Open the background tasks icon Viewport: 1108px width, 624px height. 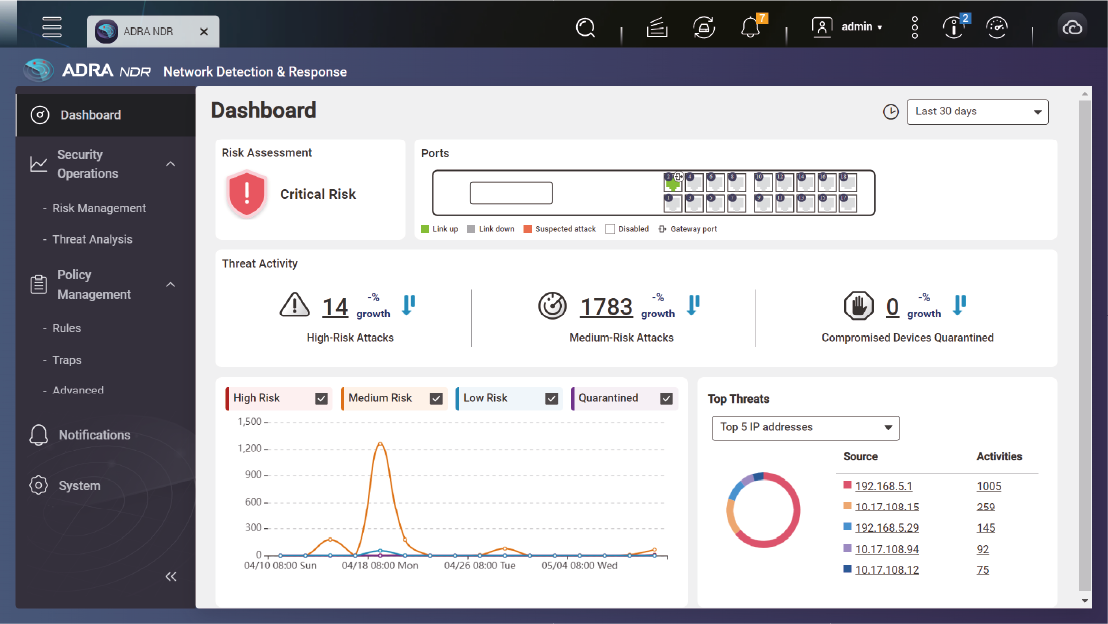click(657, 28)
